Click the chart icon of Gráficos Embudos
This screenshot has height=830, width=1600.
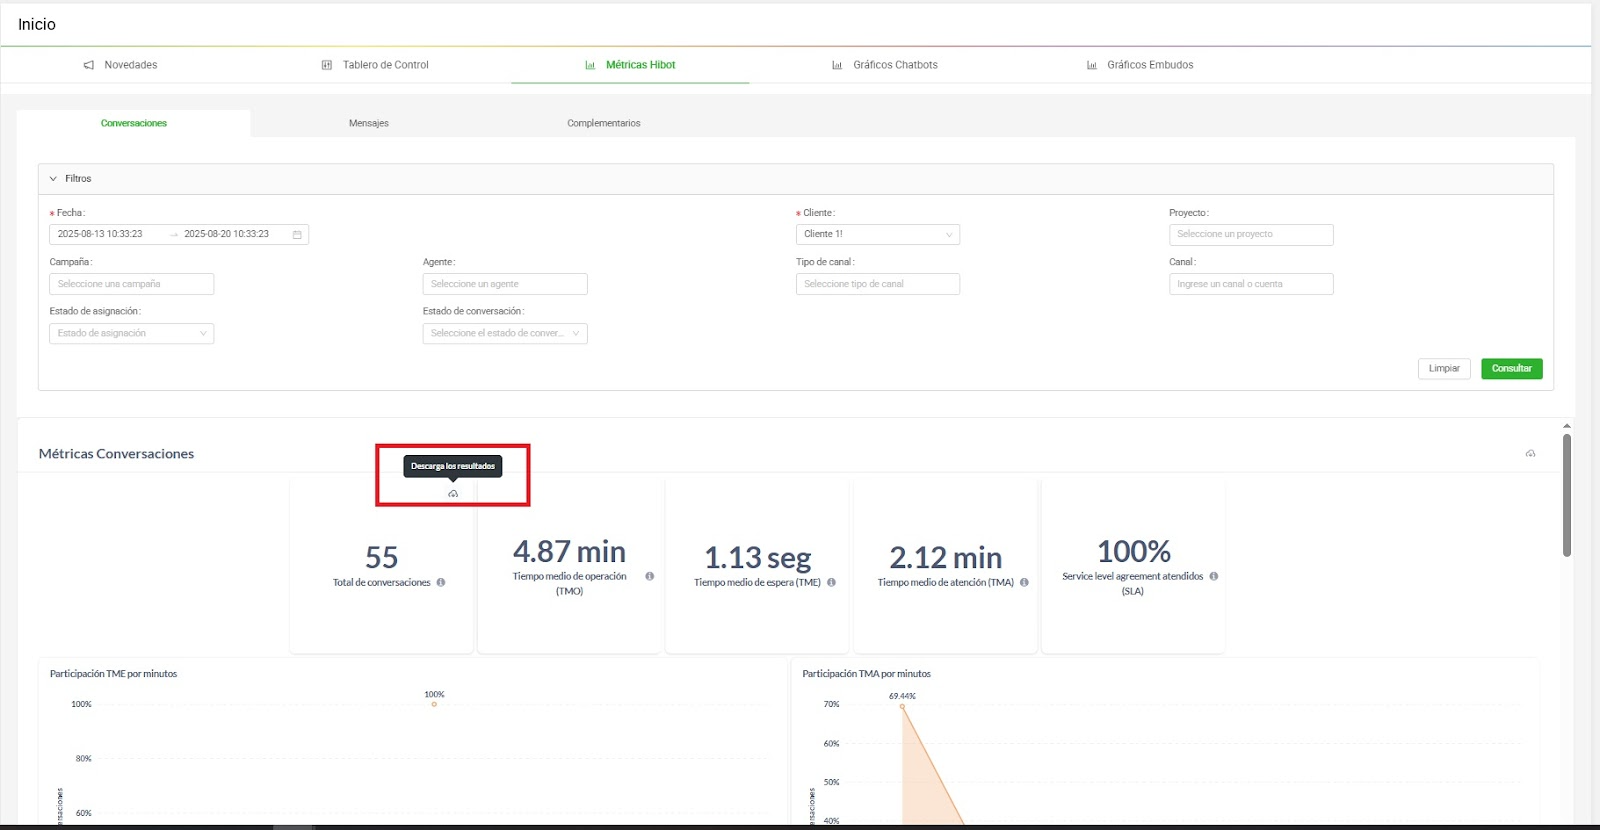[x=1092, y=65]
